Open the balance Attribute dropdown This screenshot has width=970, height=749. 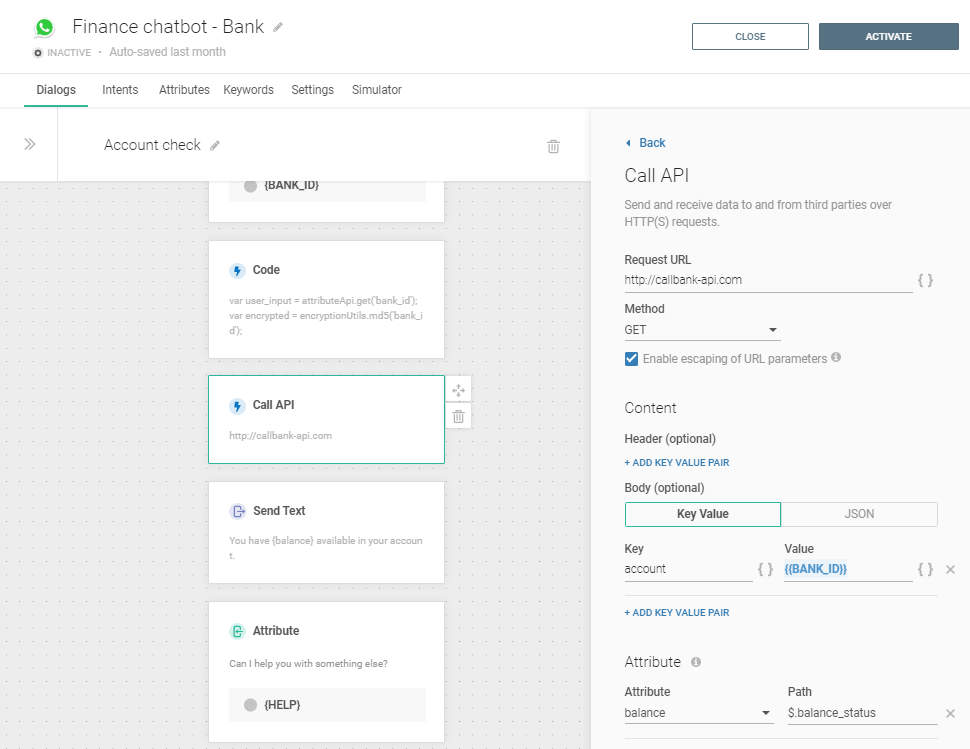point(699,713)
